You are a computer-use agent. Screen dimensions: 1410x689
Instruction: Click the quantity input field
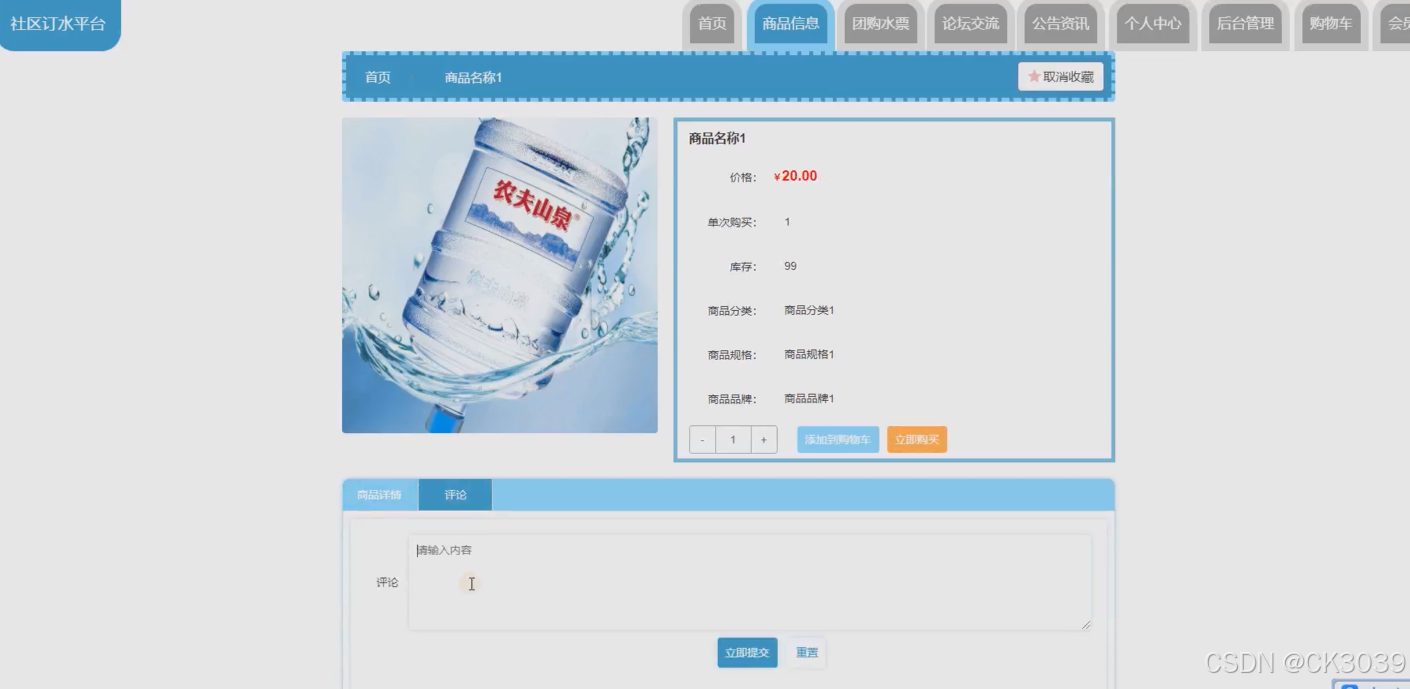(x=733, y=440)
